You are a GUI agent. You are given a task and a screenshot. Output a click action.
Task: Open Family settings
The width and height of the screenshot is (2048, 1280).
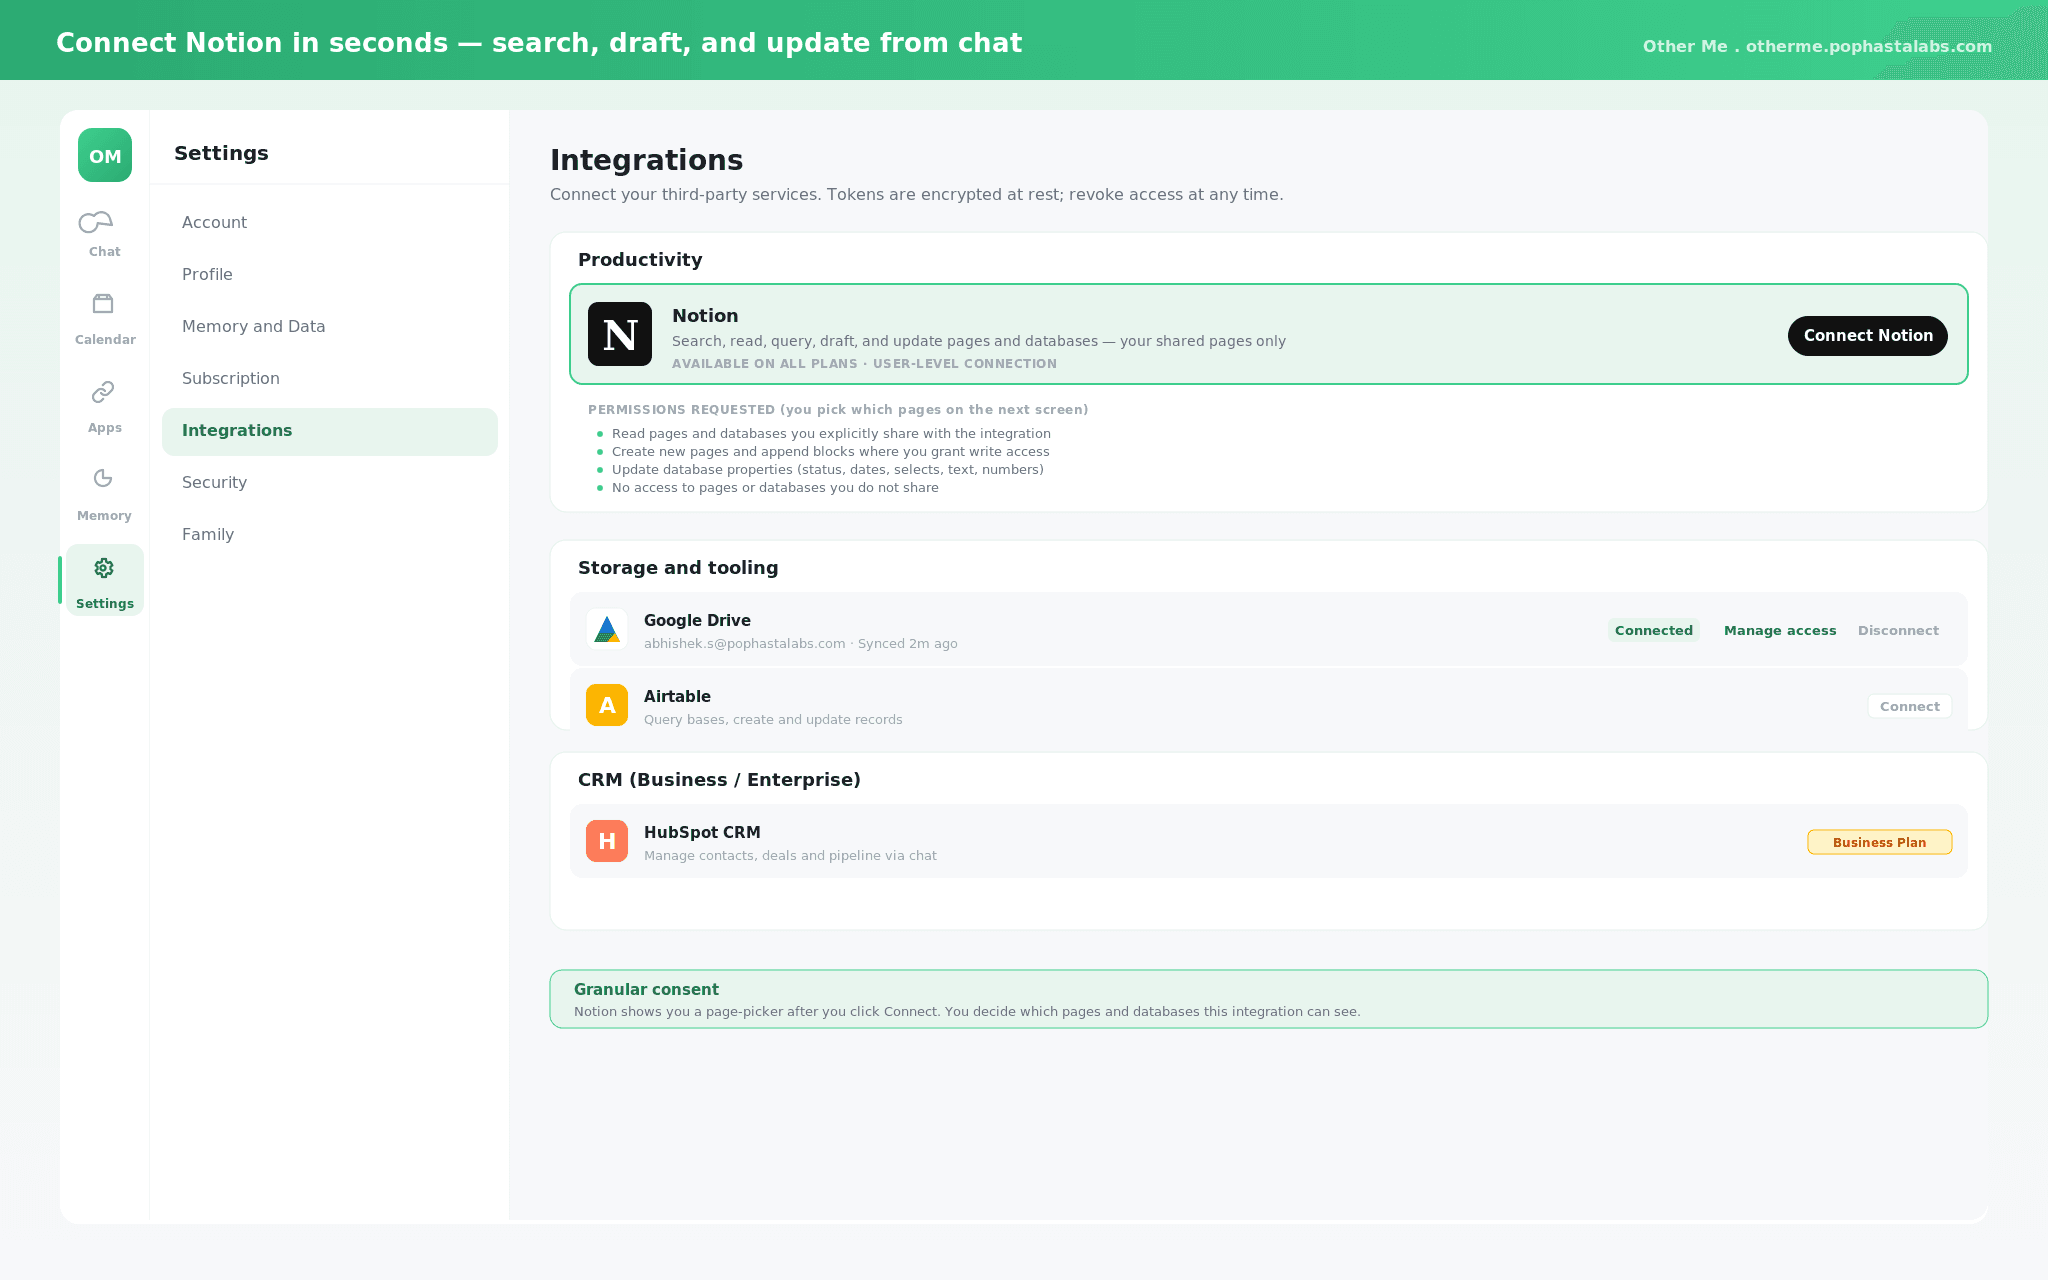coord(330,534)
